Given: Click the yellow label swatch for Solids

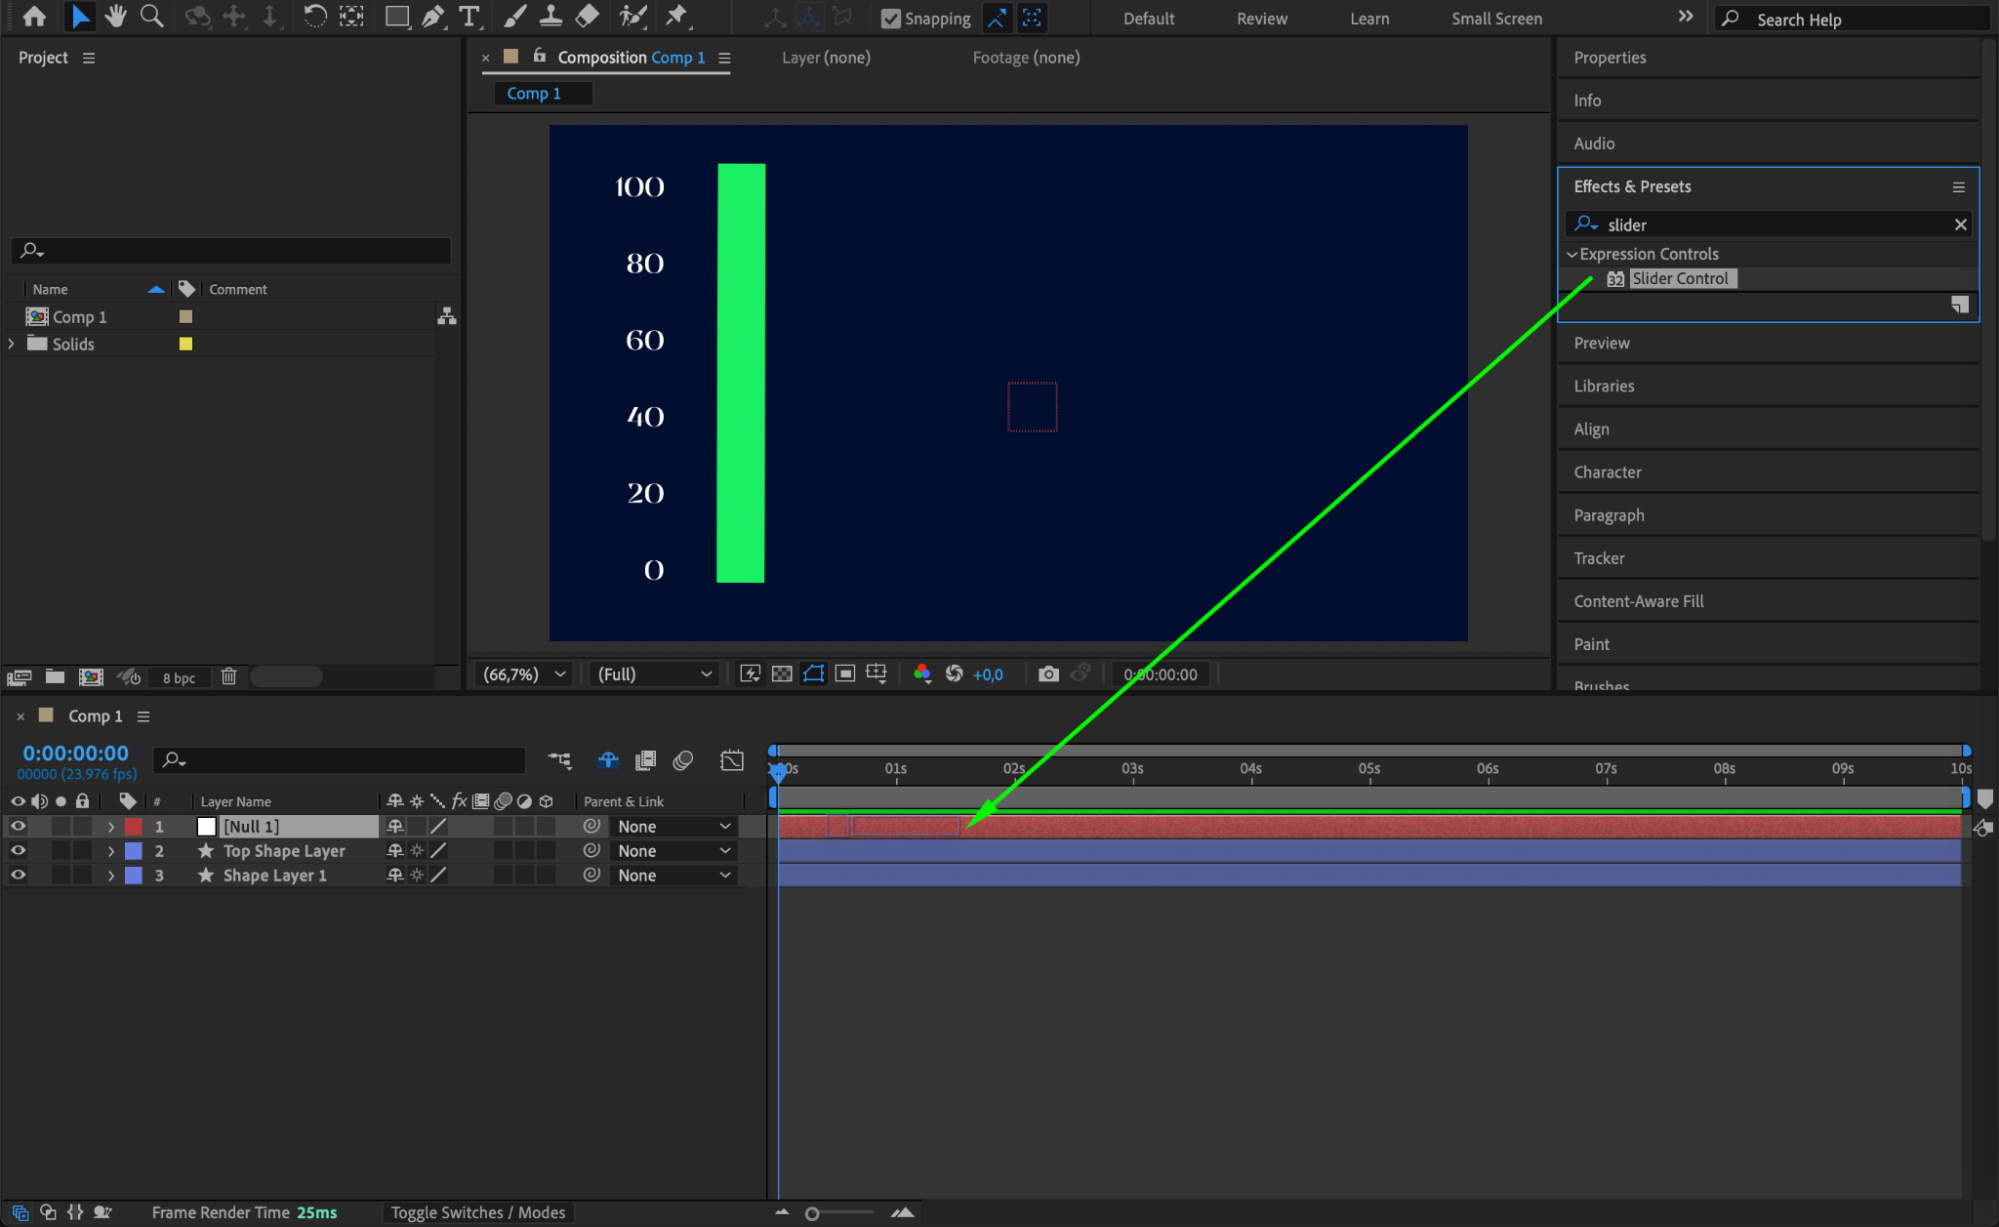Looking at the screenshot, I should pos(185,344).
